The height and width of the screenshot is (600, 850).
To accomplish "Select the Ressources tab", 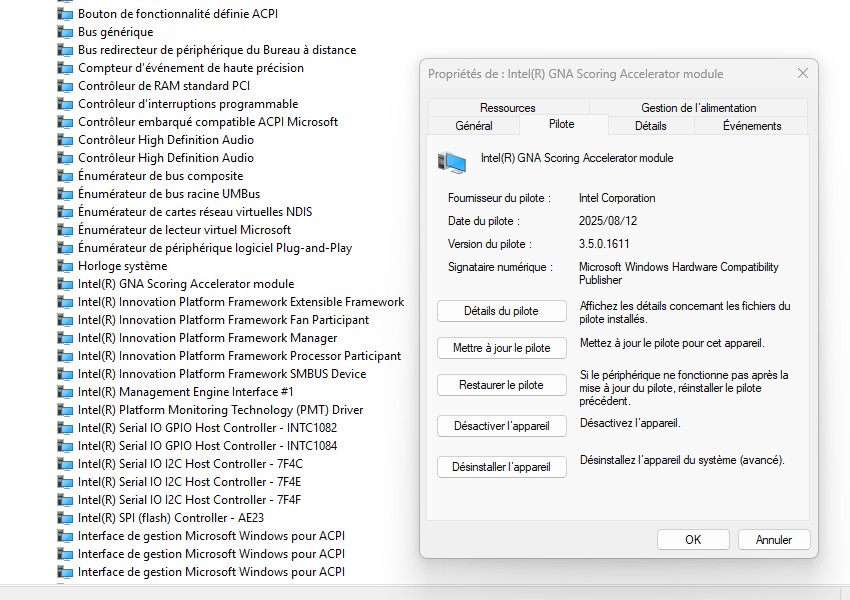I will [x=507, y=107].
